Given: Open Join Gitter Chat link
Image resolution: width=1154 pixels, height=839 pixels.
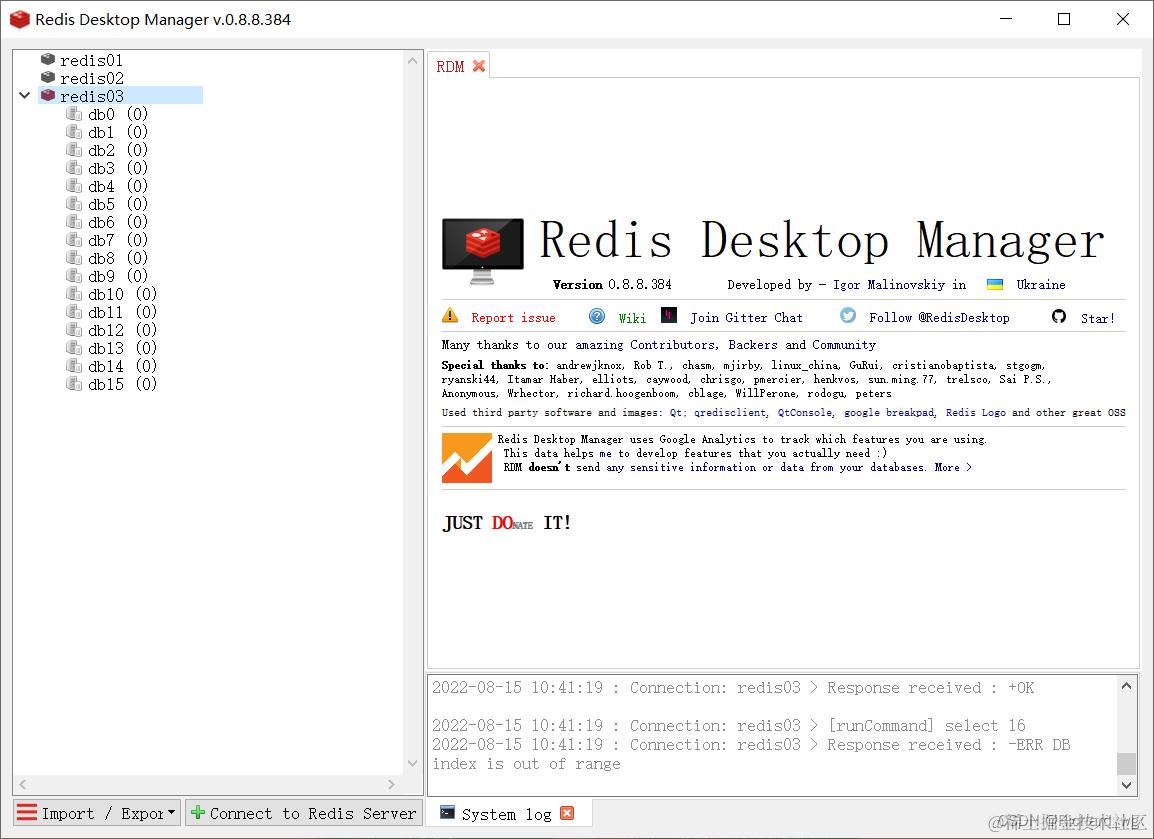Looking at the screenshot, I should pos(746,318).
